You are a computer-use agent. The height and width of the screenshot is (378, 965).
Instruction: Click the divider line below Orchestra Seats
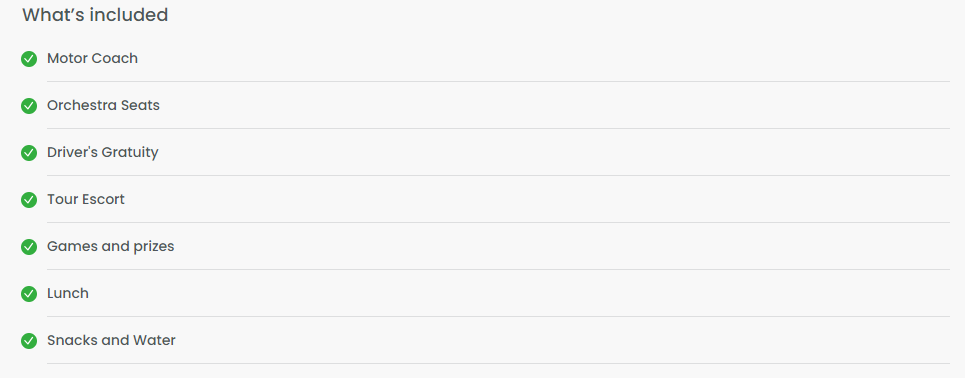point(499,129)
